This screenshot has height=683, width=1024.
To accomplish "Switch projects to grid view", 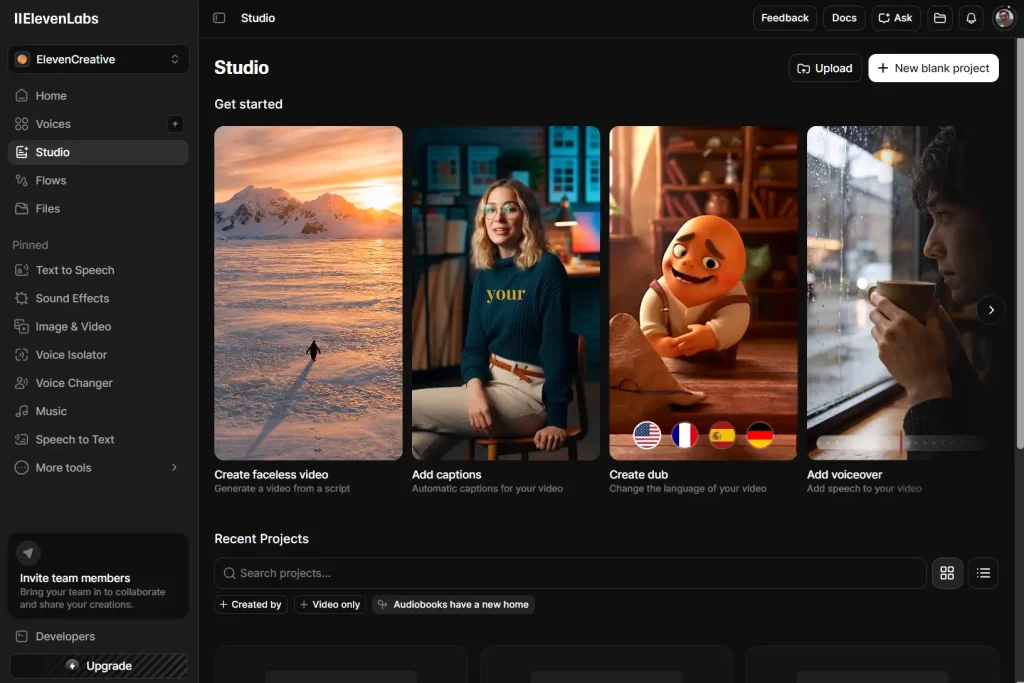I will pos(947,573).
